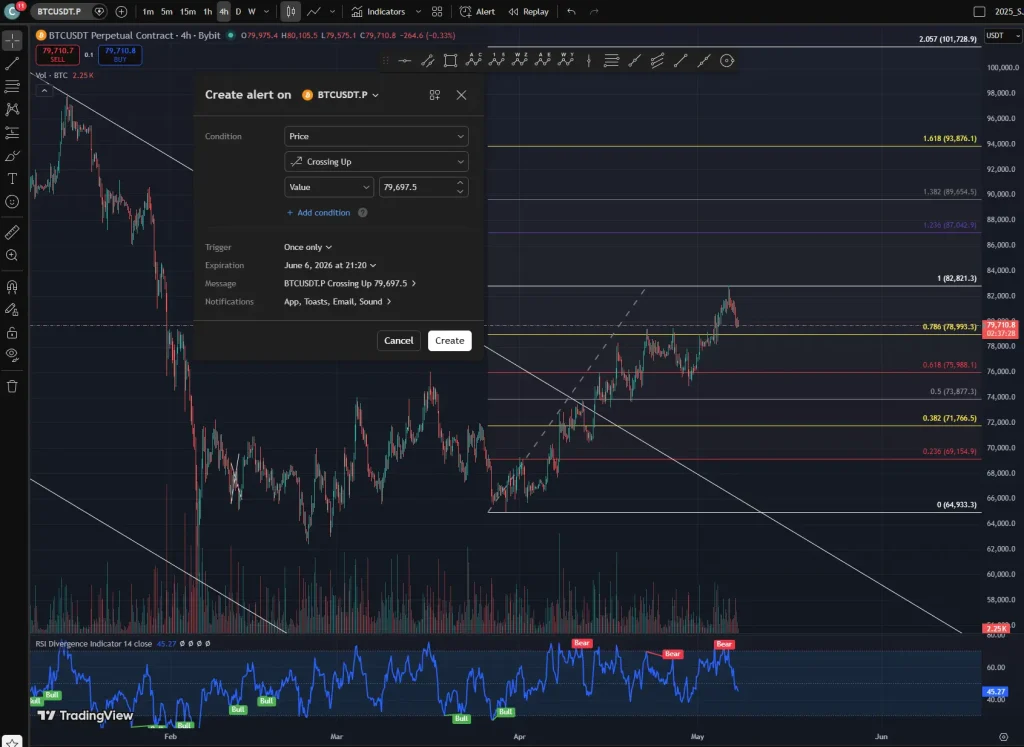1024x747 pixels.
Task: Select the D daily timeframe
Action: [x=238, y=12]
